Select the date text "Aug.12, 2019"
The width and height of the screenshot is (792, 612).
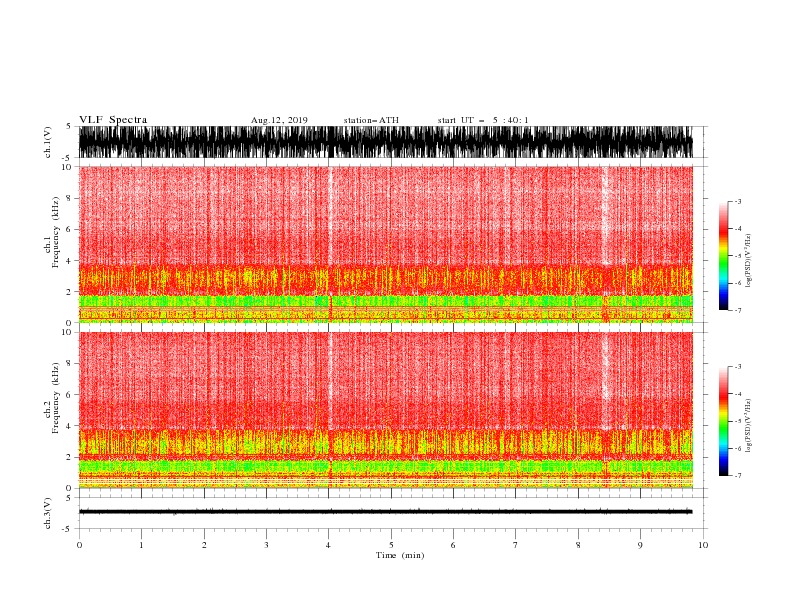click(x=279, y=120)
